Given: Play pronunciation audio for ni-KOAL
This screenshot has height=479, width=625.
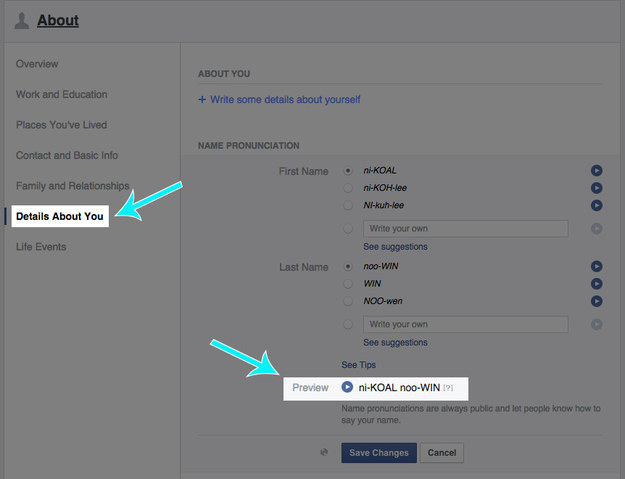Looking at the screenshot, I should click(596, 171).
